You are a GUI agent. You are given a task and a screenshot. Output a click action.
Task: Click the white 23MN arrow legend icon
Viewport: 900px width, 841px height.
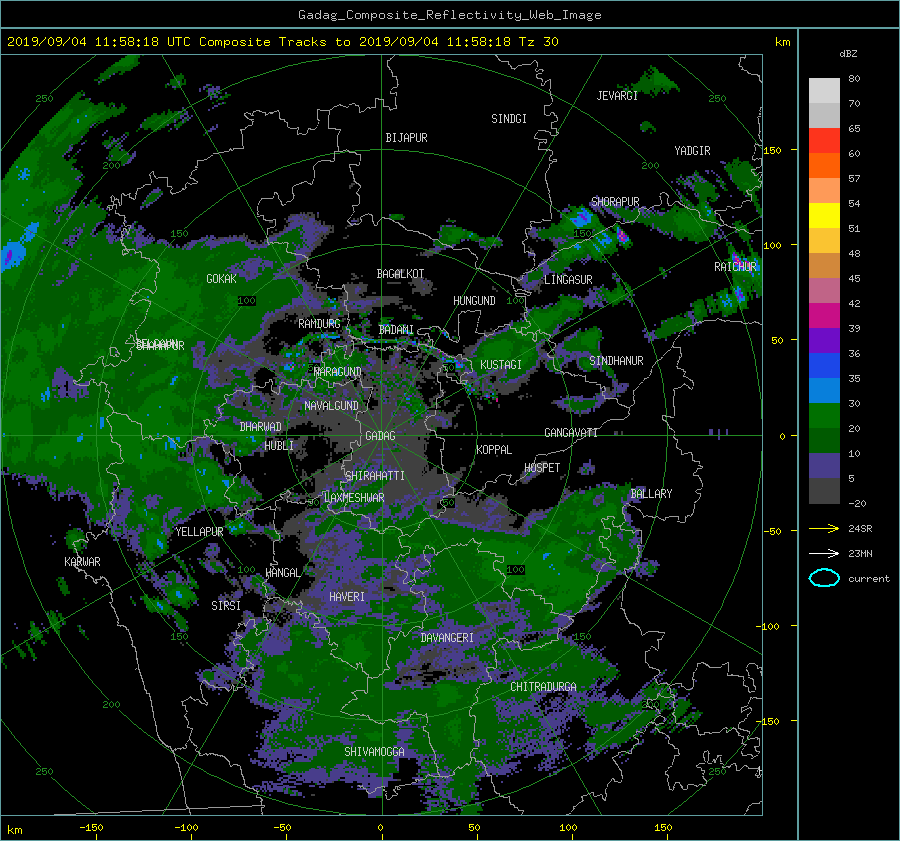(x=824, y=553)
